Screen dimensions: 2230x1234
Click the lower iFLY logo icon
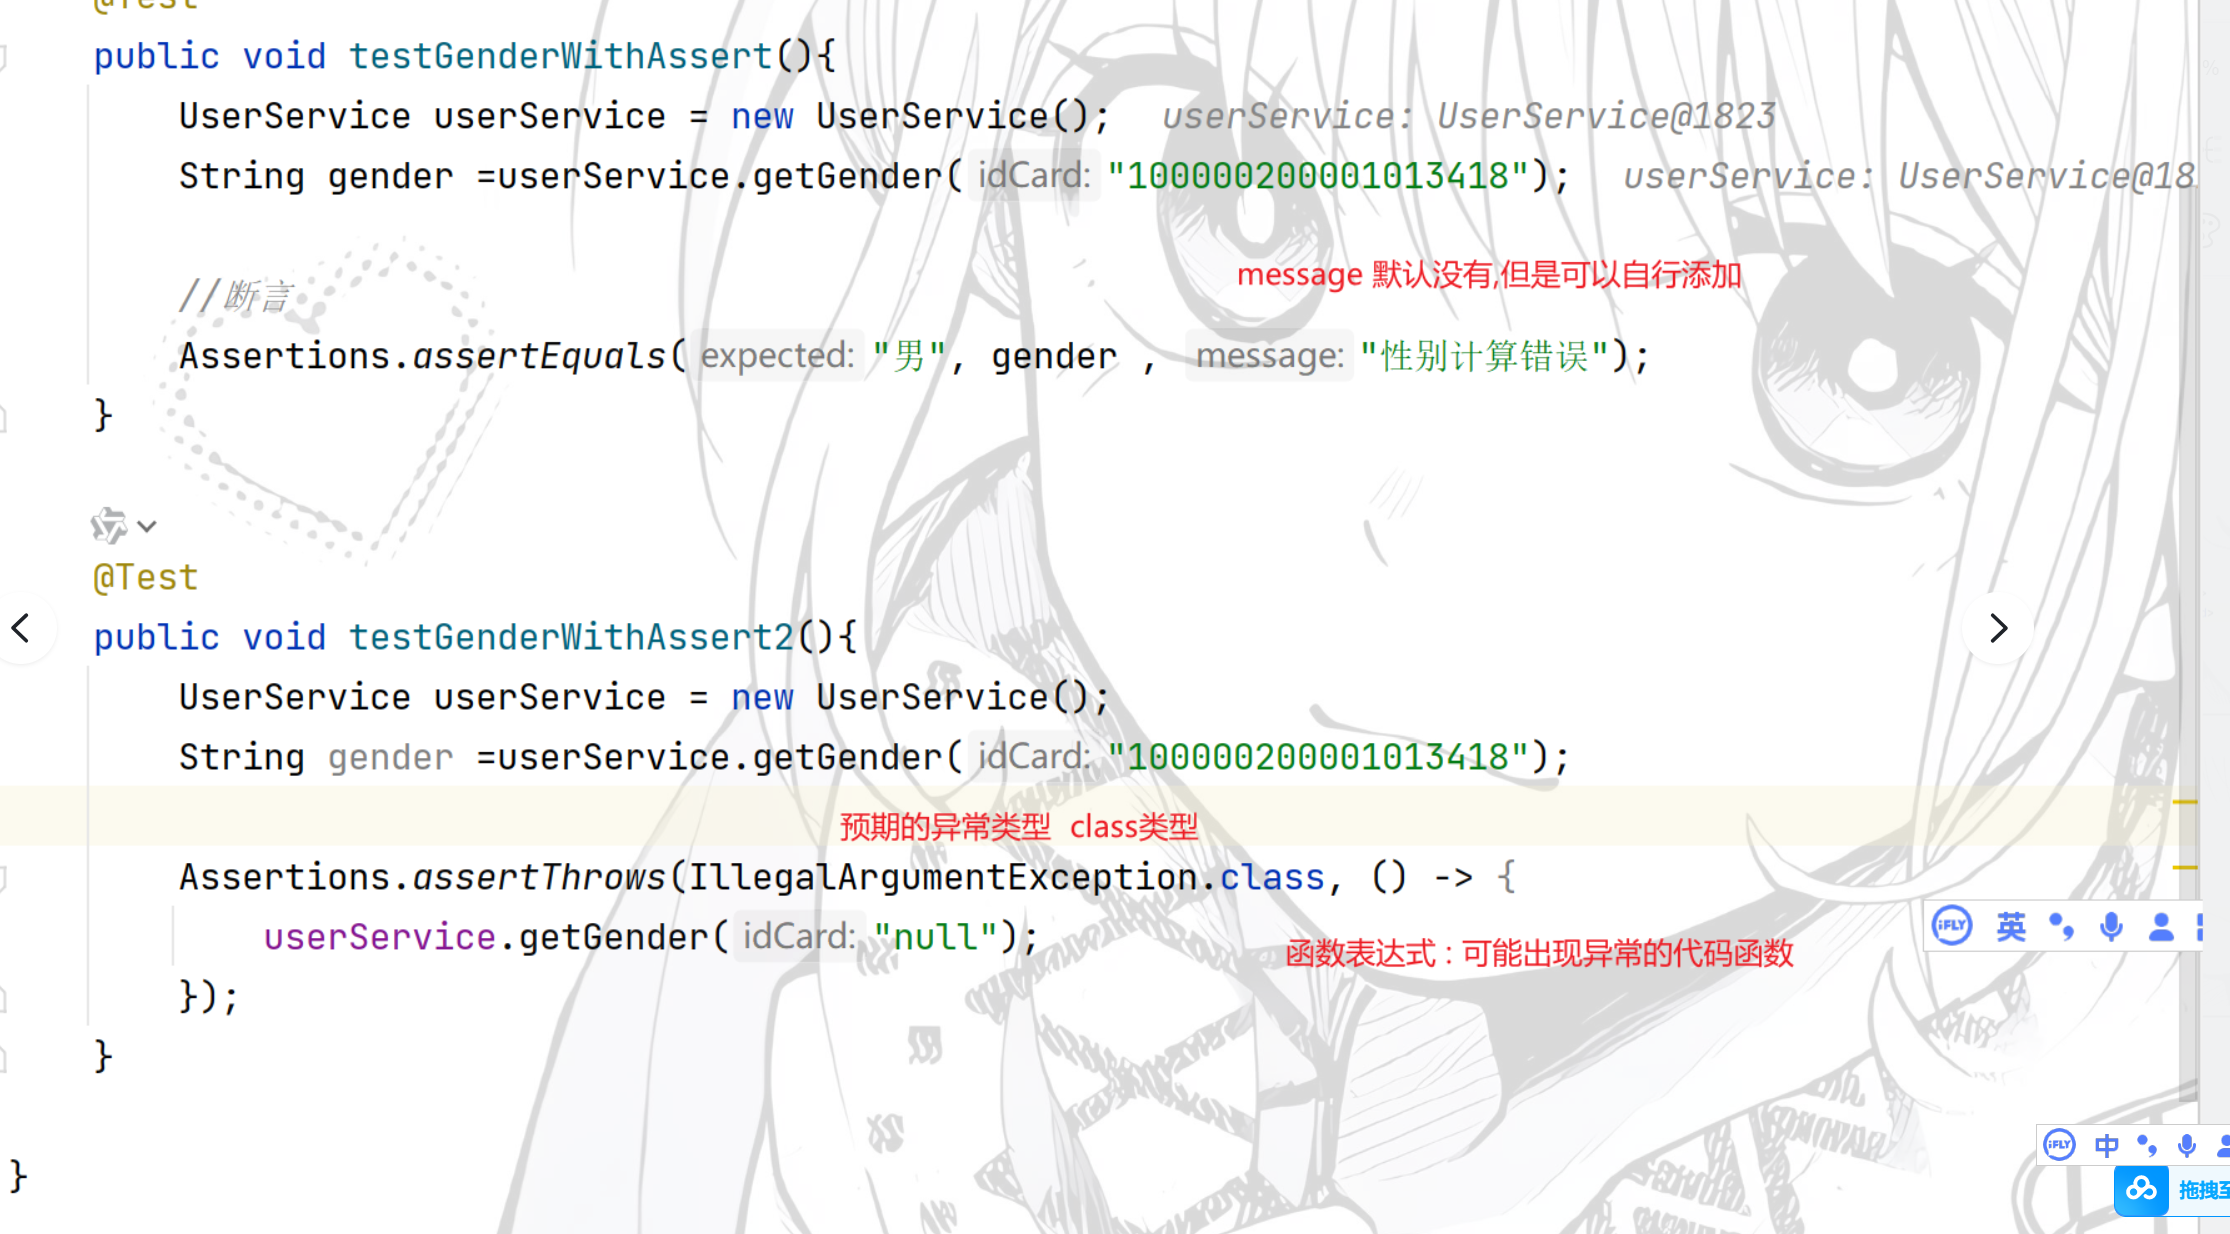(x=2059, y=1145)
